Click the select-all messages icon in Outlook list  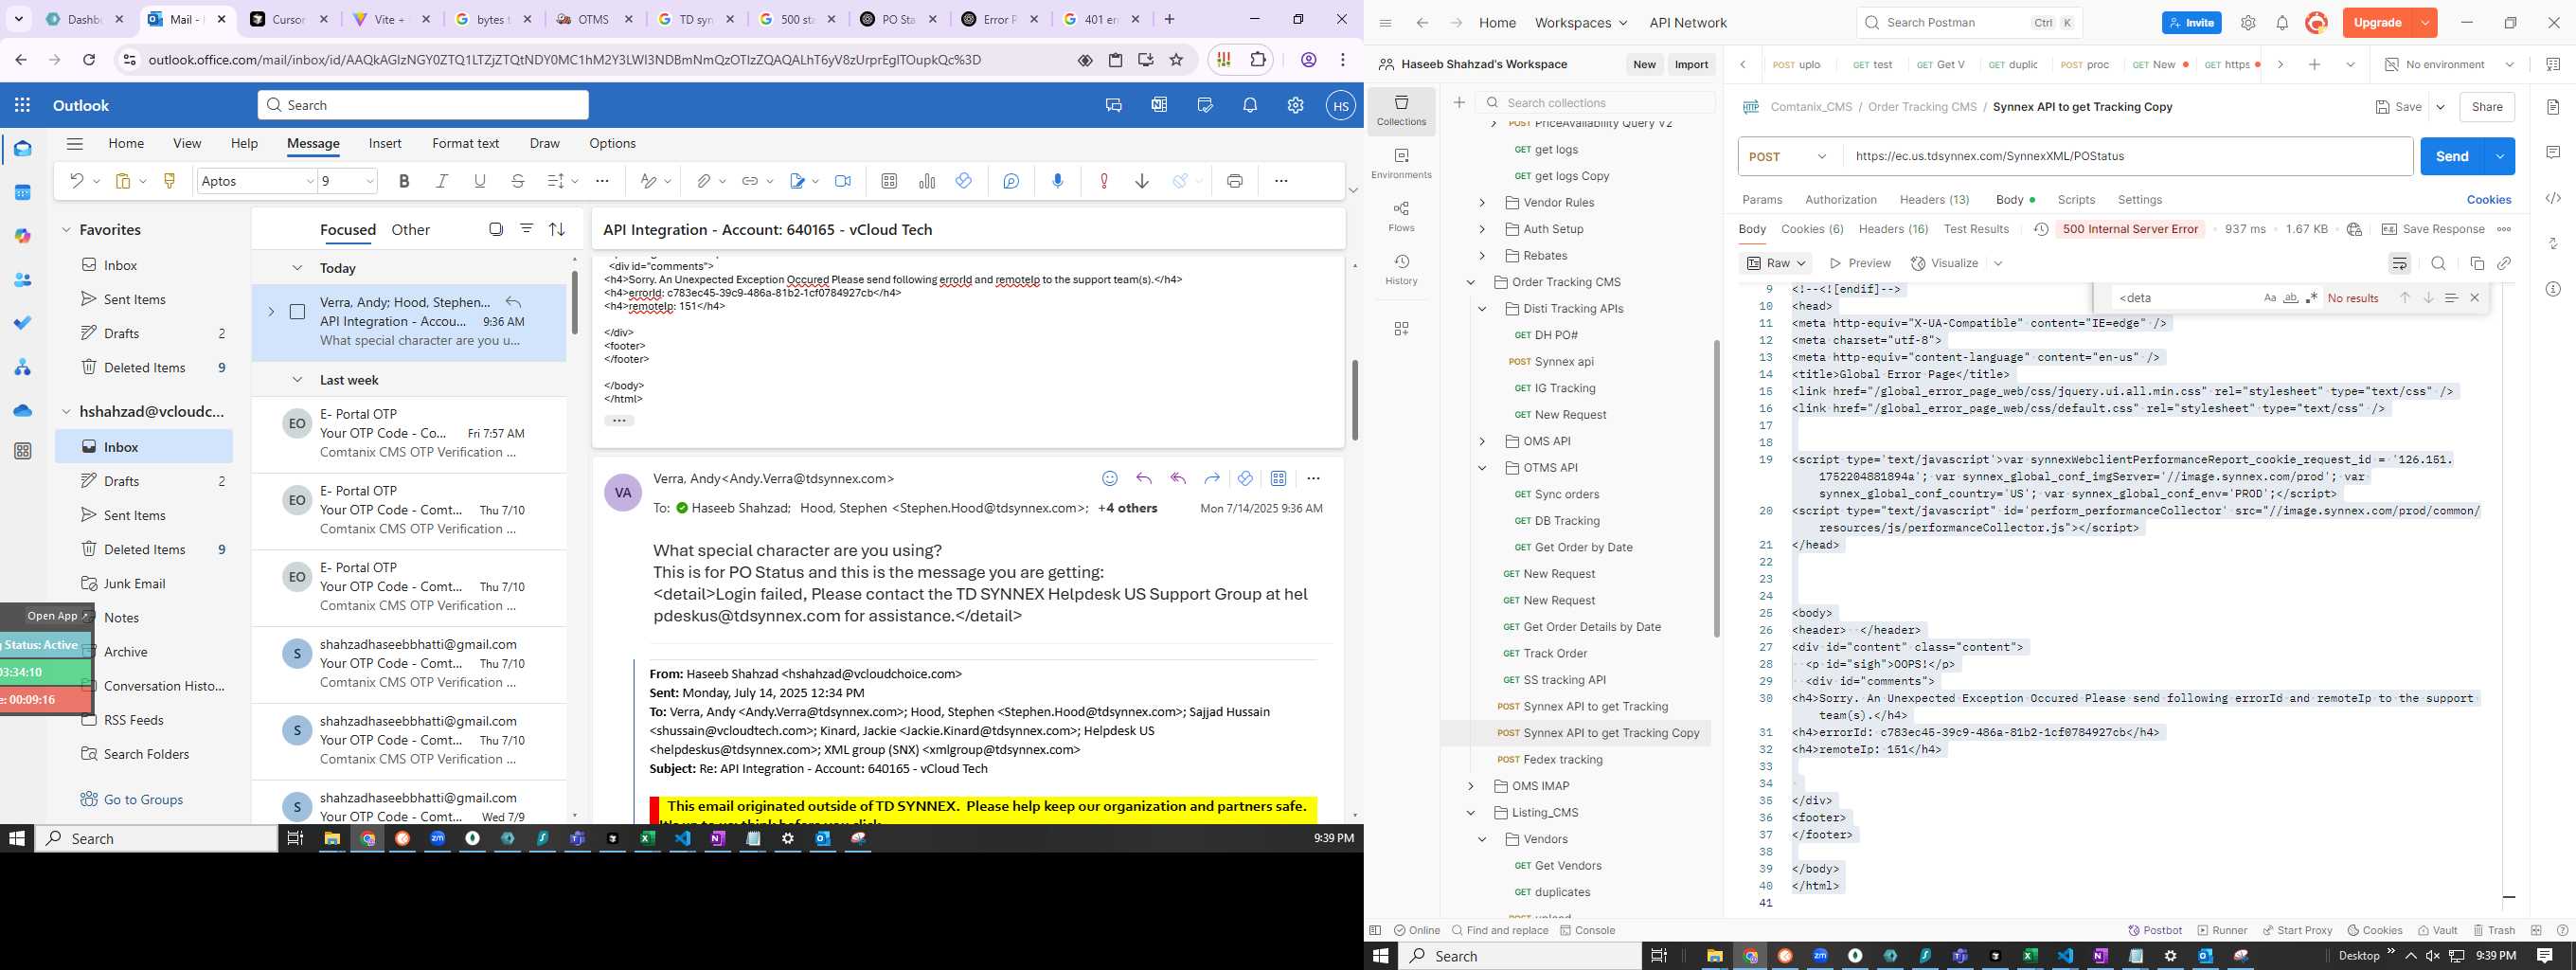496,229
